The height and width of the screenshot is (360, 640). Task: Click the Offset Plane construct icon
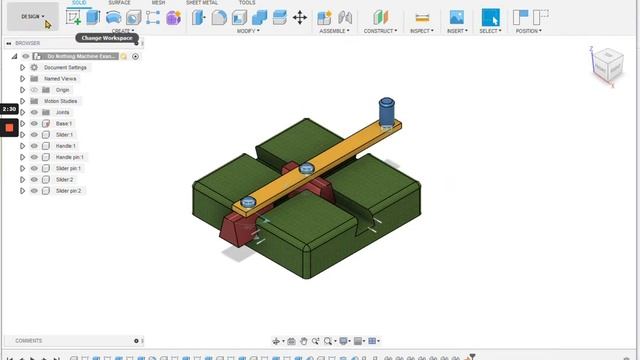coord(380,18)
